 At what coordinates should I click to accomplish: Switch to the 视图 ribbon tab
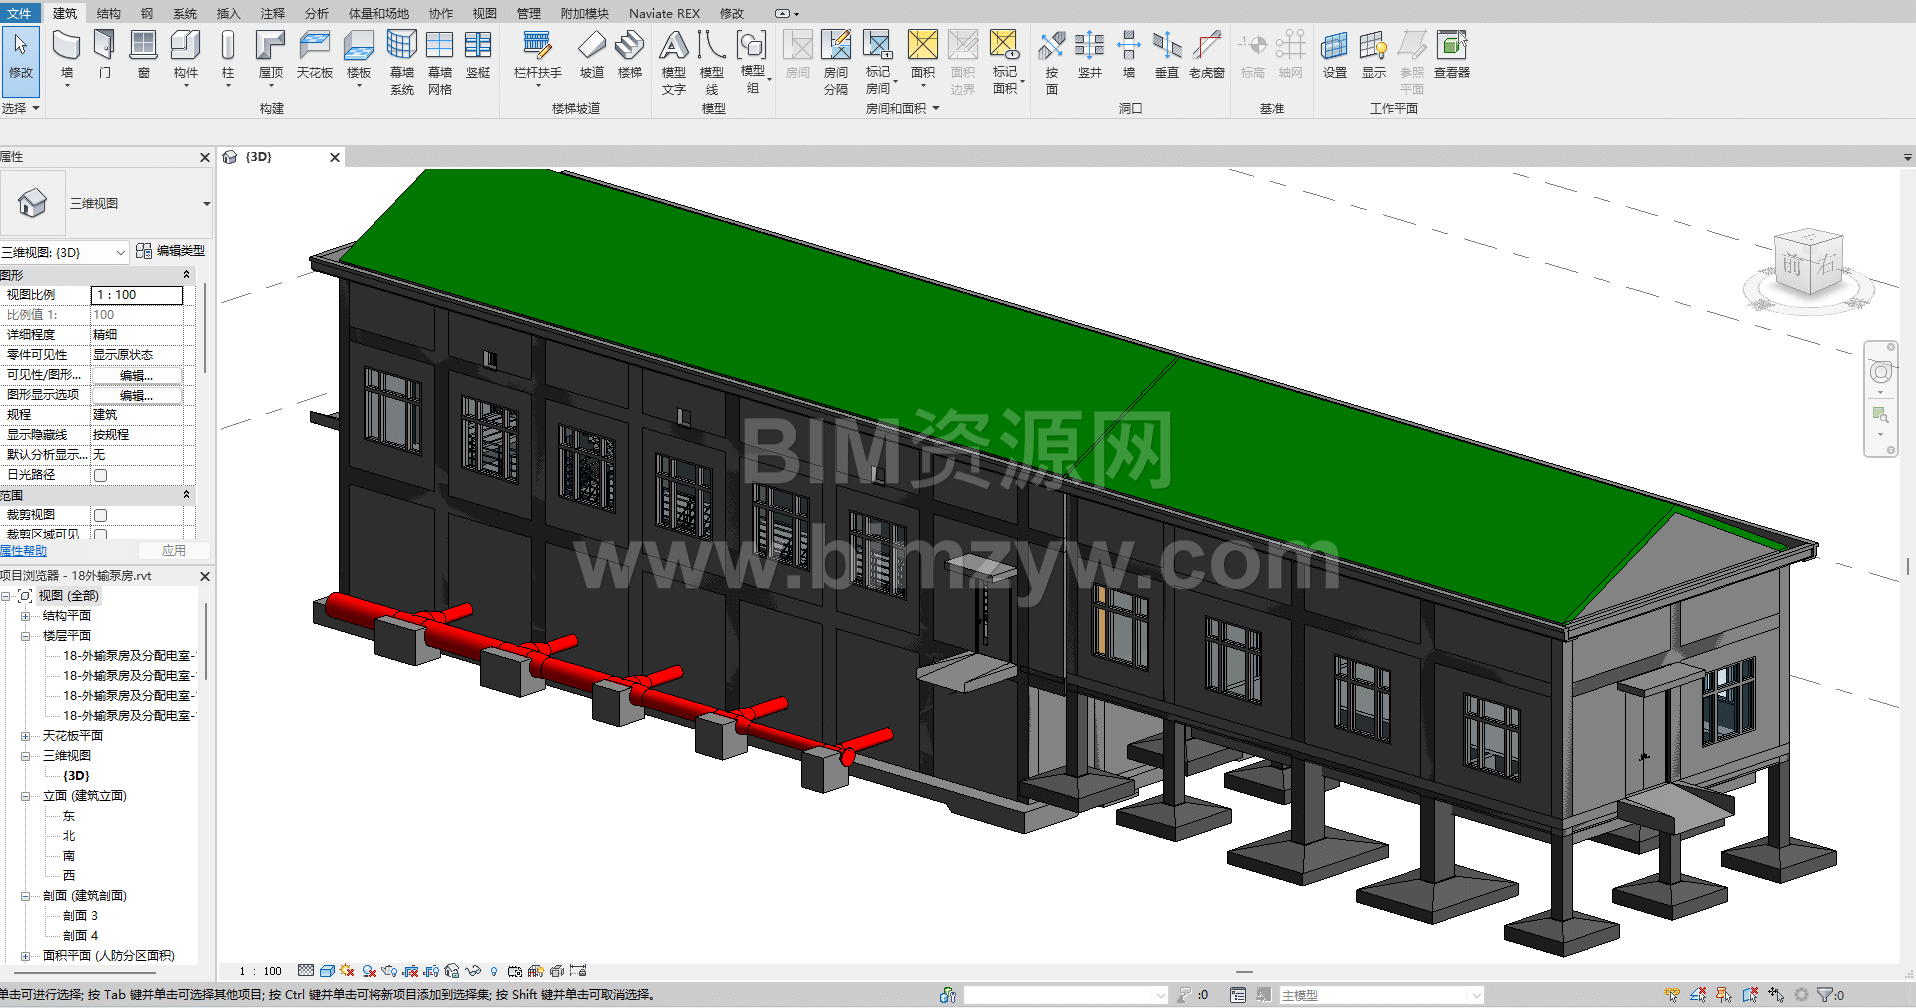[485, 13]
